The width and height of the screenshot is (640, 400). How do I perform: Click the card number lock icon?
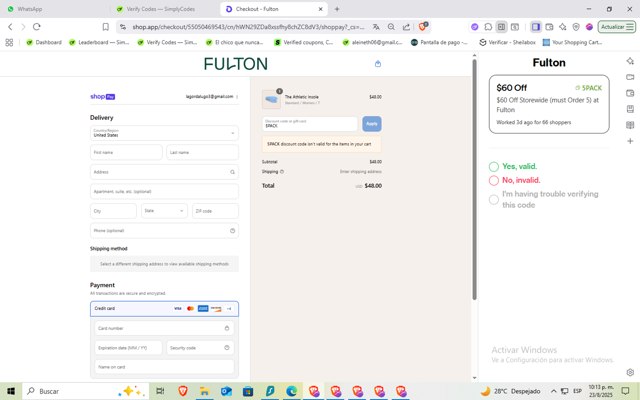227,328
